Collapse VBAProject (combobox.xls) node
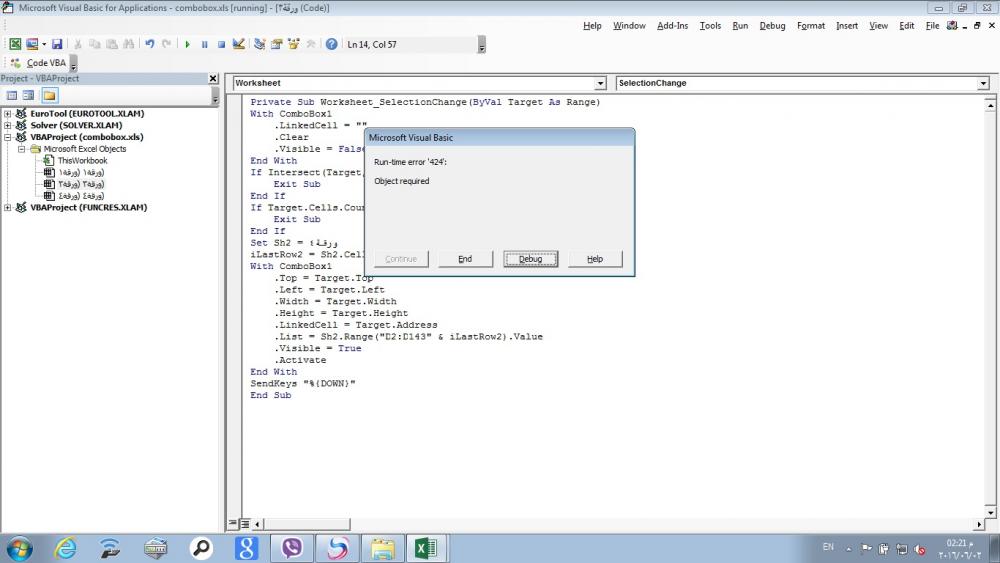The height and width of the screenshot is (563, 1000). (8, 137)
